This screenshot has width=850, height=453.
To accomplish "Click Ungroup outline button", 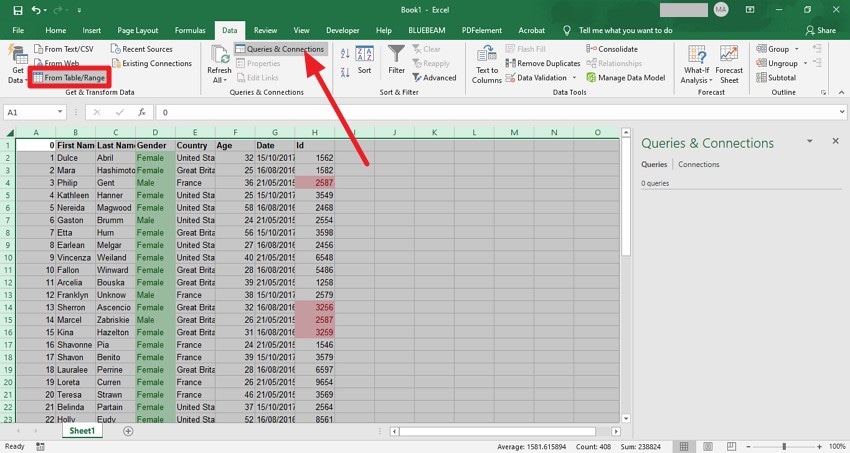I will (x=777, y=63).
